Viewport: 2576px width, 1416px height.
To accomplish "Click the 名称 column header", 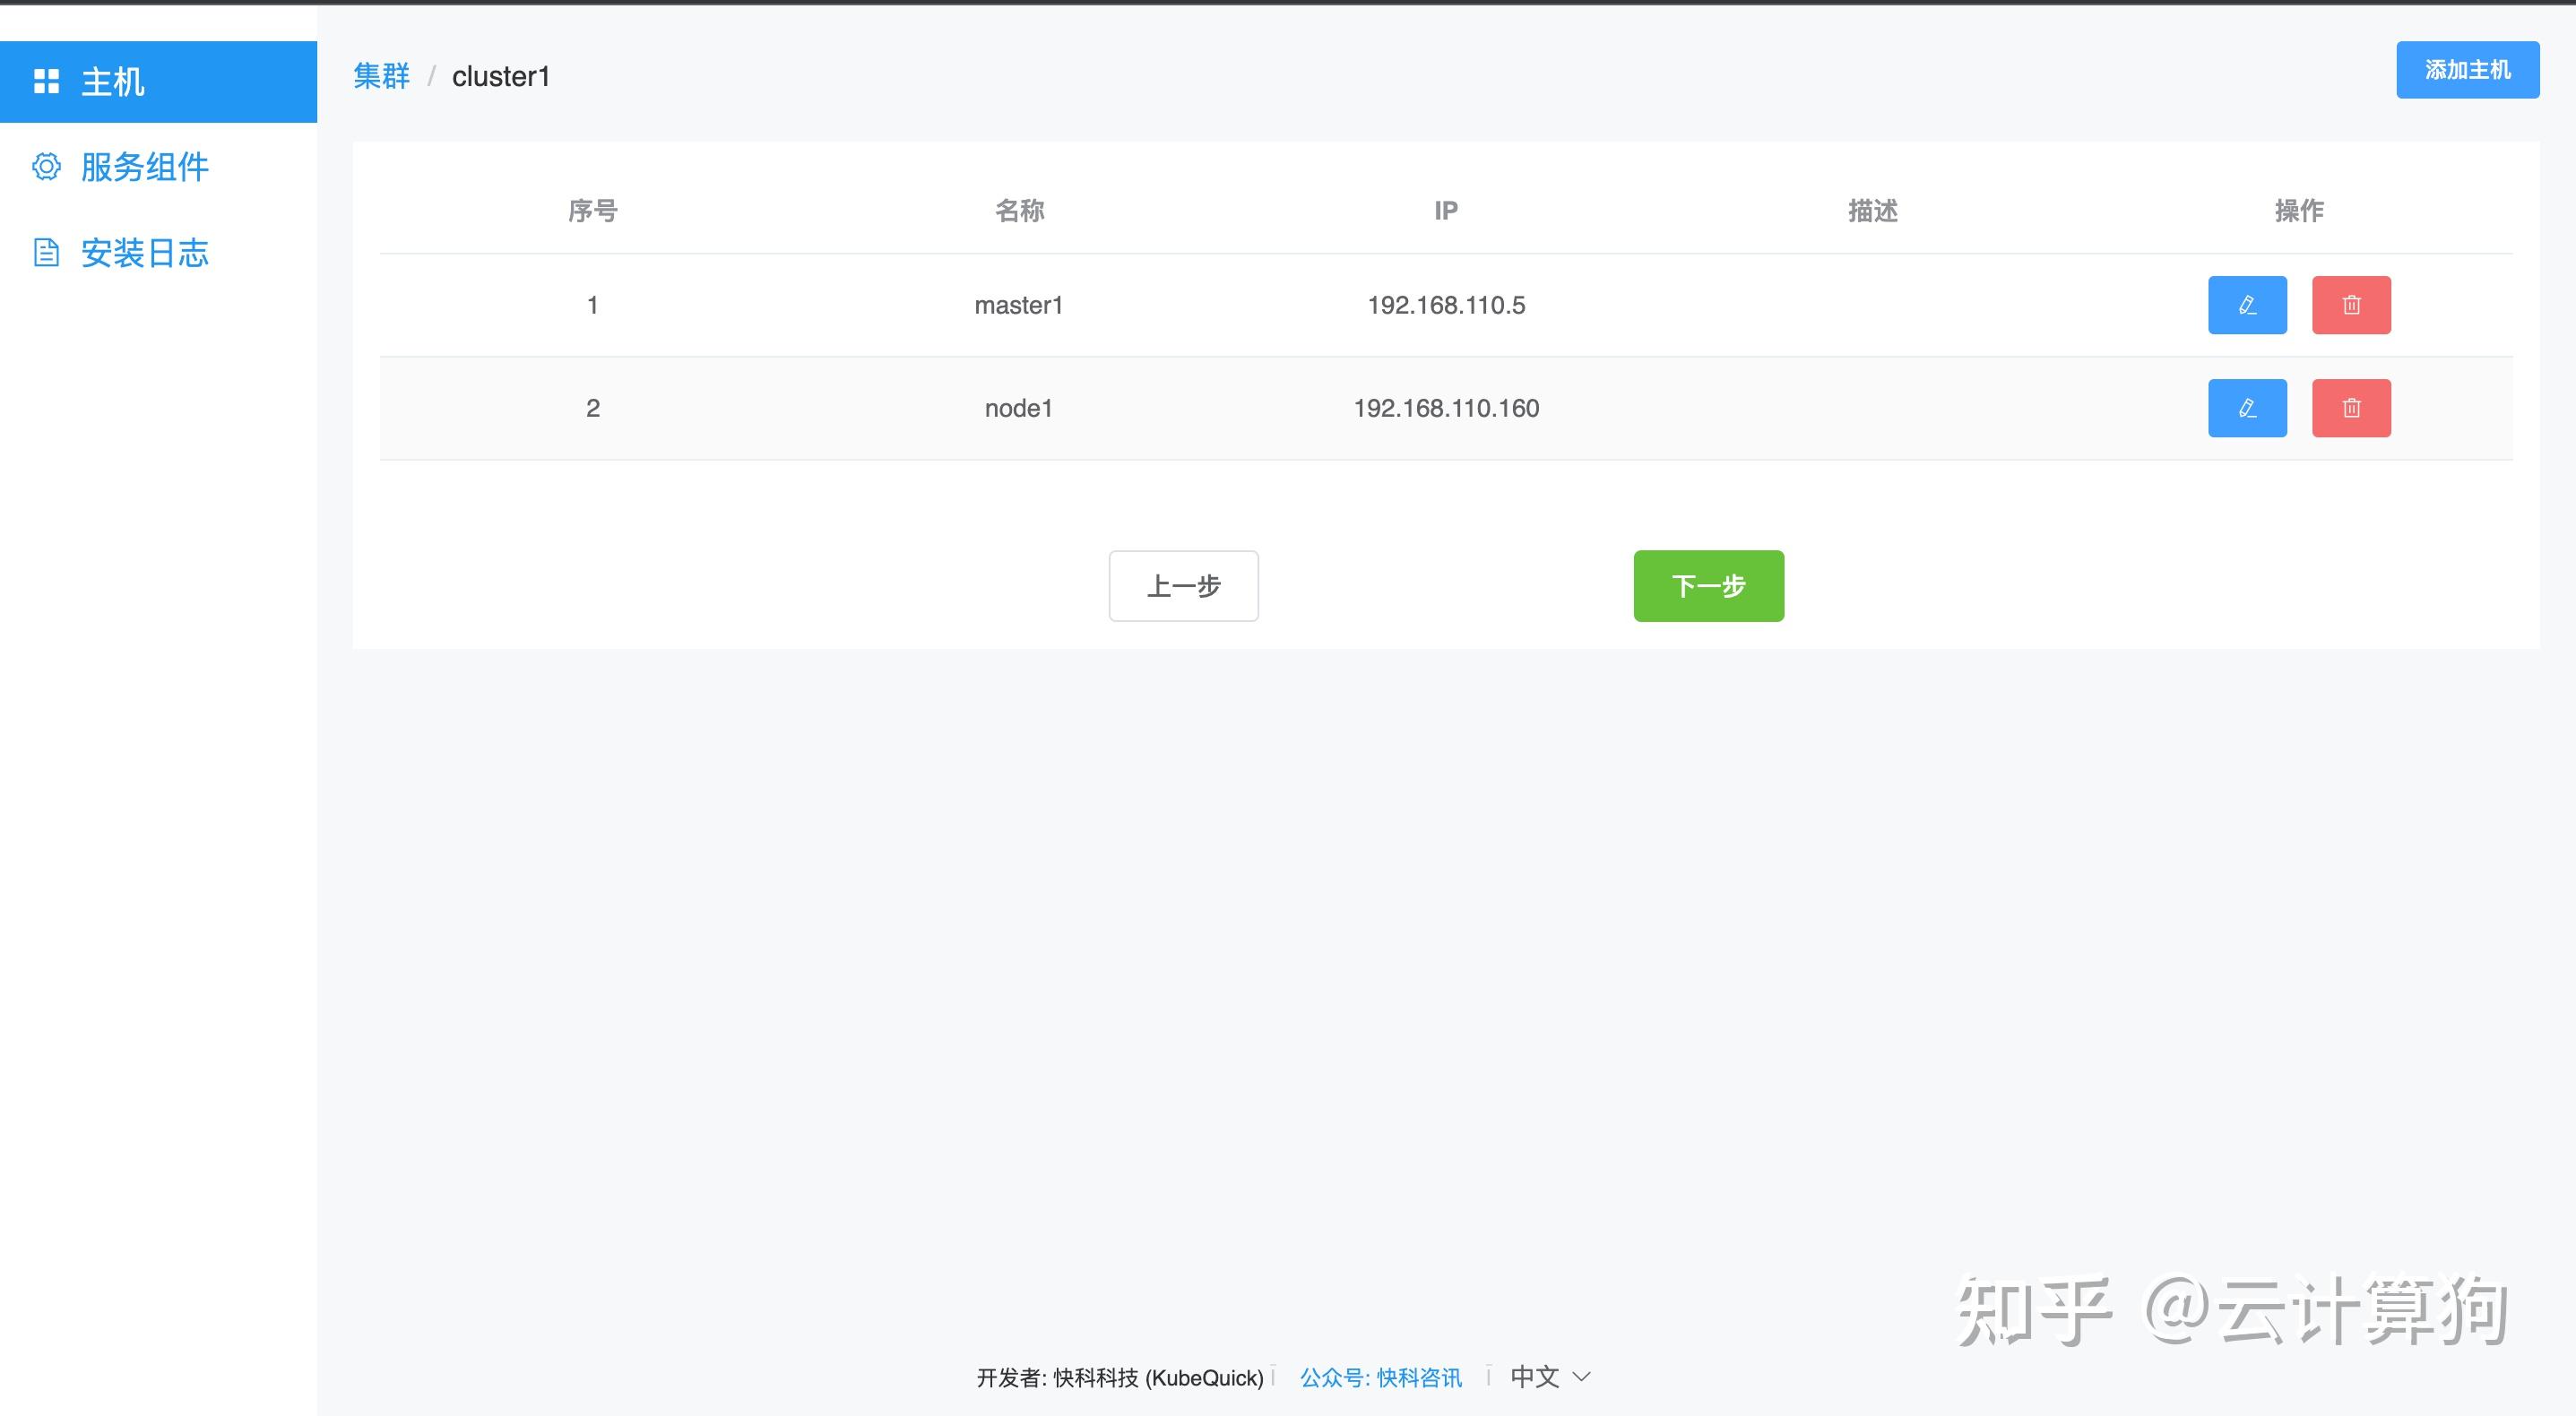I will [1018, 211].
